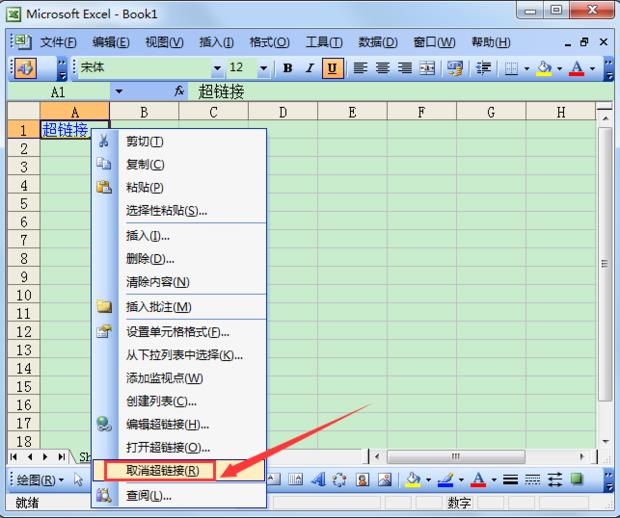
Task: Open the 帮助(H) menu
Action: tap(491, 42)
